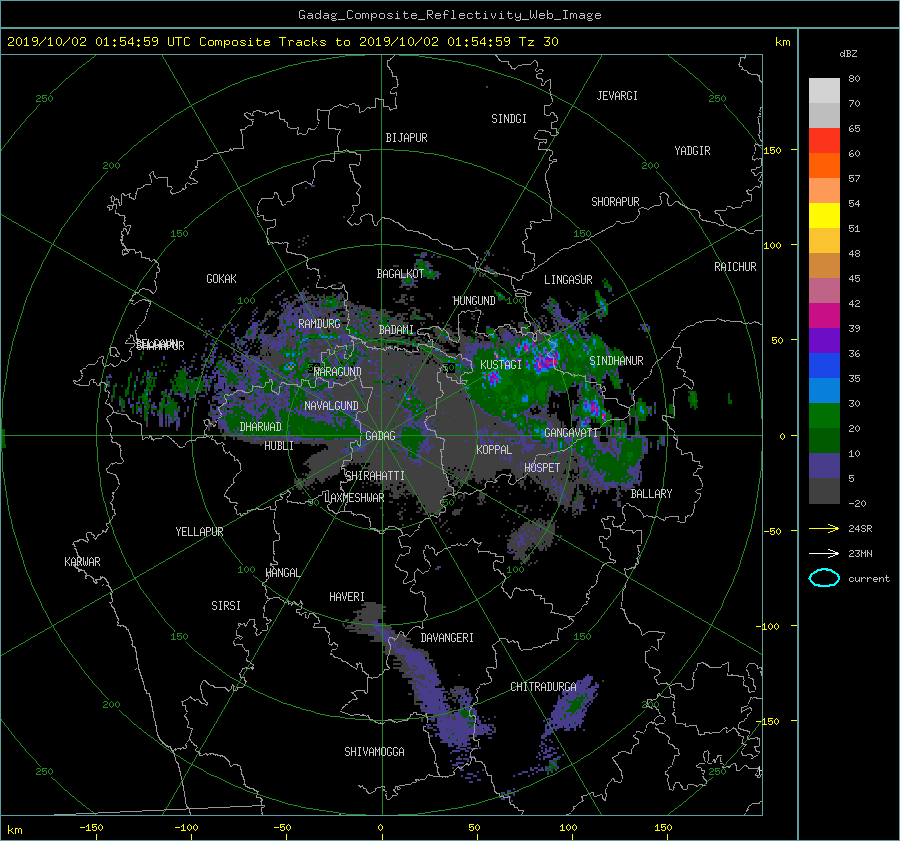Pick the magenta 39-42 dBZ swatch
Viewport: 900px width, 841px height.
pyautogui.click(x=824, y=316)
